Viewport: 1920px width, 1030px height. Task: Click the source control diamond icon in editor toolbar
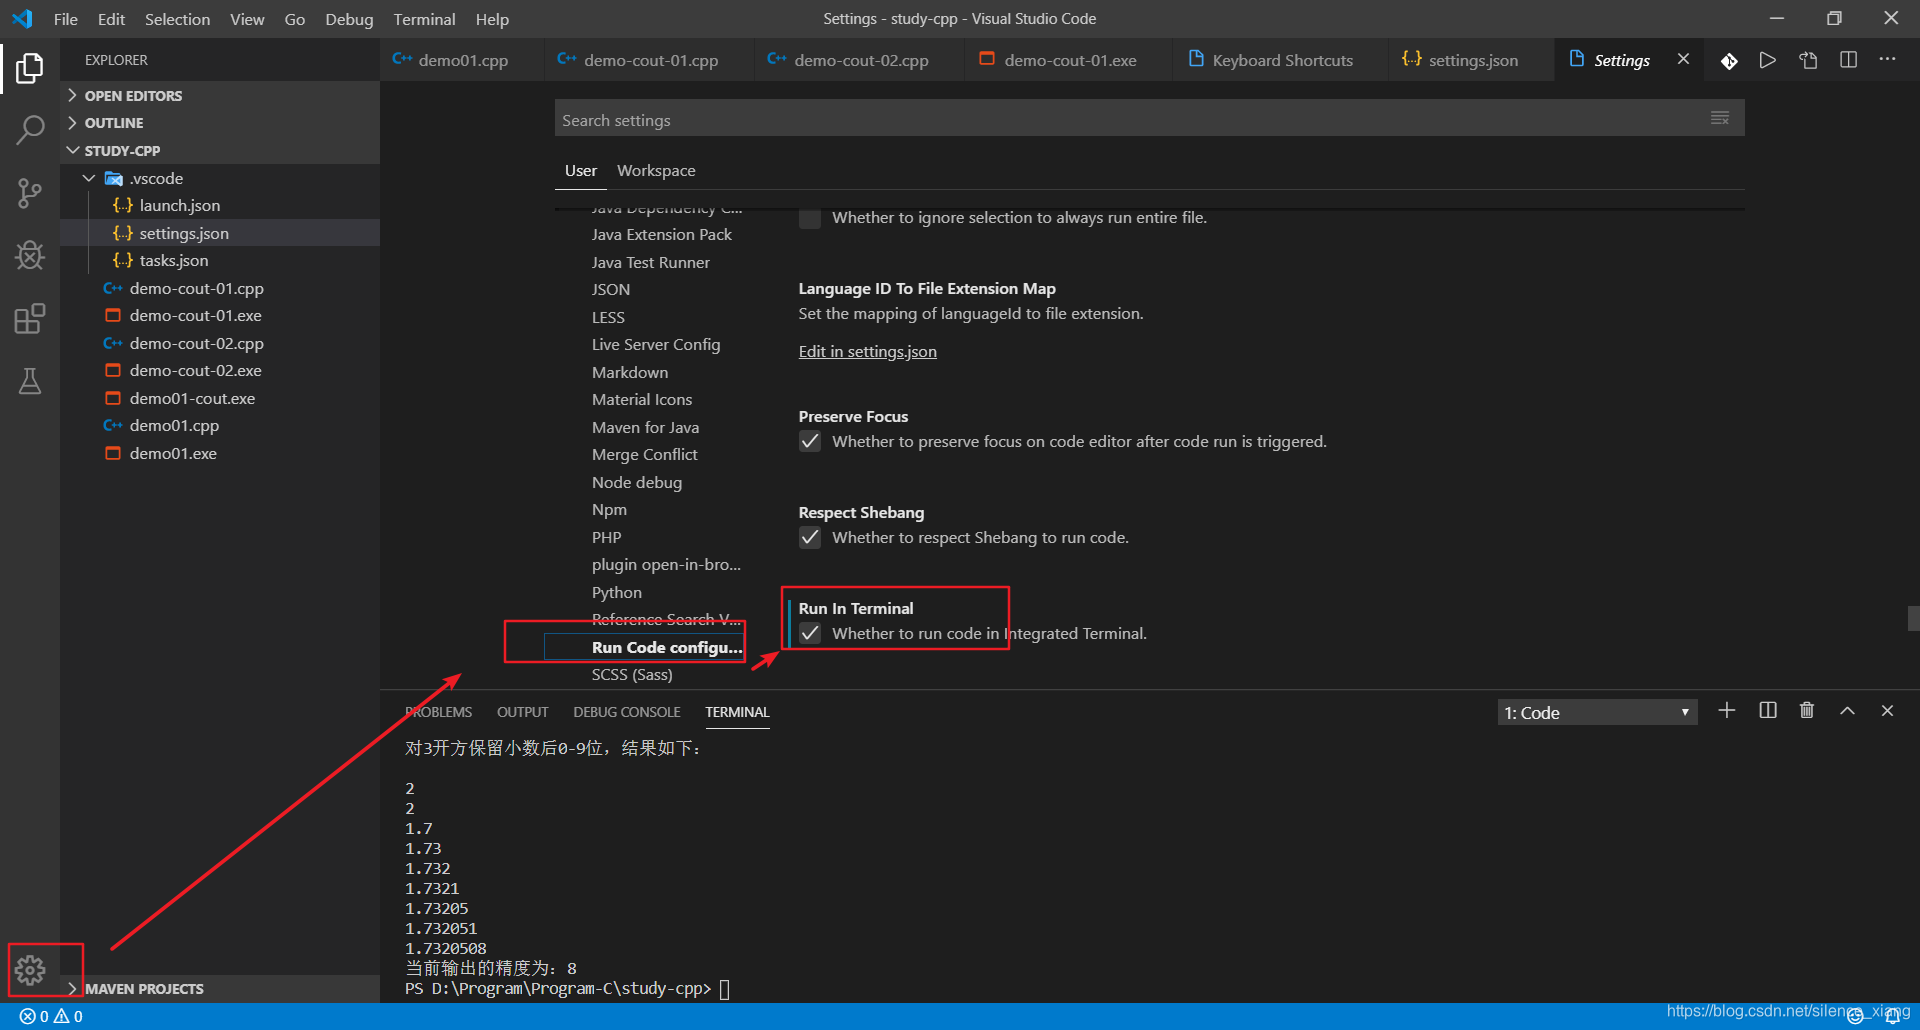tap(1729, 61)
